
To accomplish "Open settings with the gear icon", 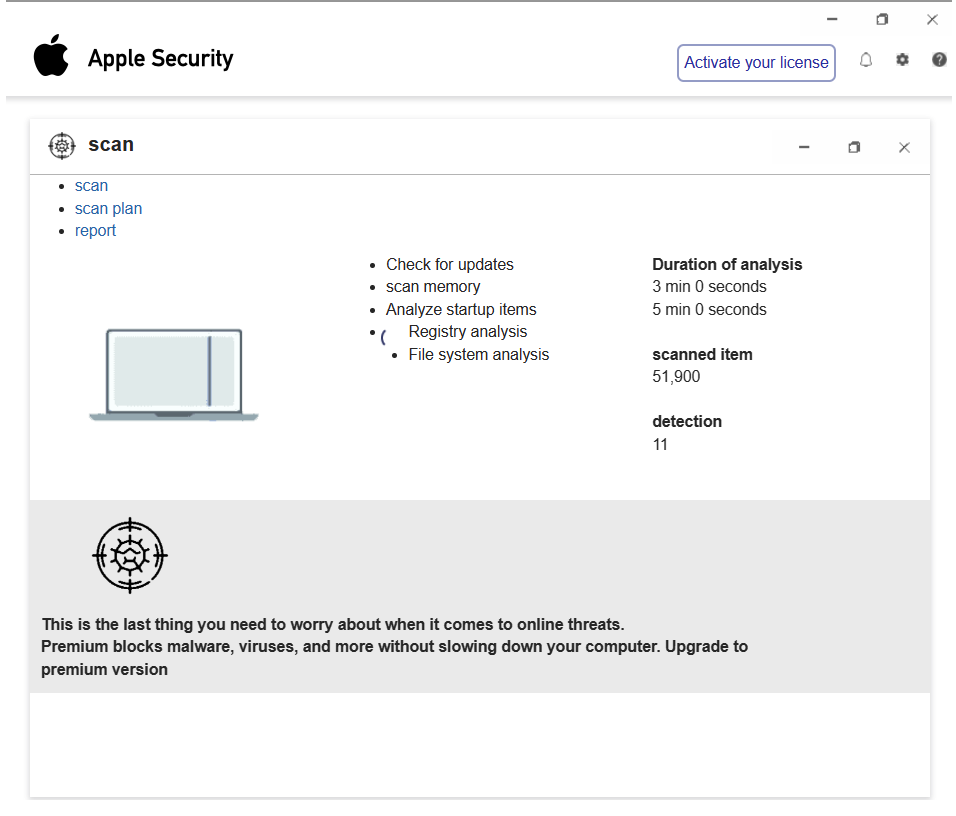I will 902,60.
